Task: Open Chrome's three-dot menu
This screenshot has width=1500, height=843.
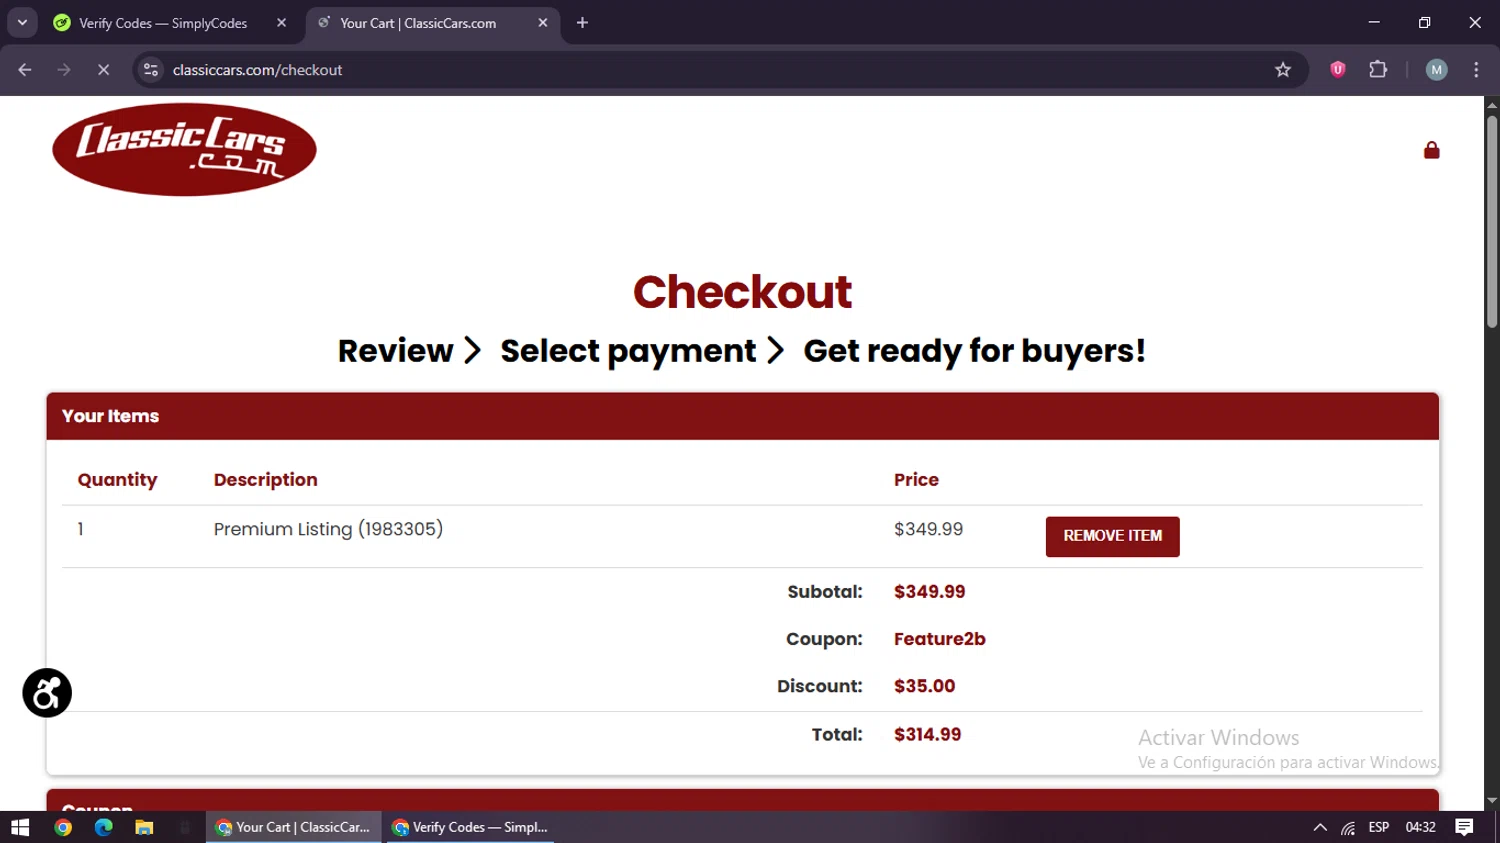Action: point(1476,70)
